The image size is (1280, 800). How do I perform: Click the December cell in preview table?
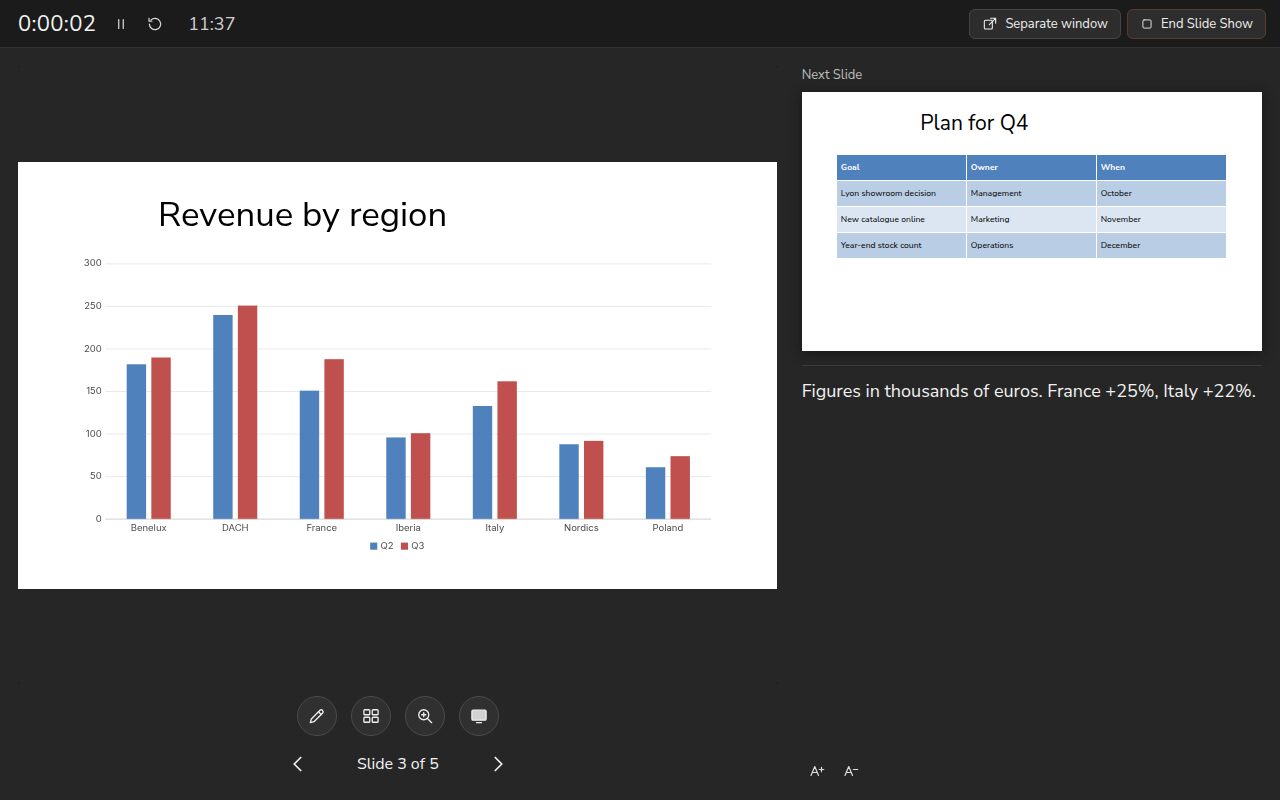(1161, 245)
